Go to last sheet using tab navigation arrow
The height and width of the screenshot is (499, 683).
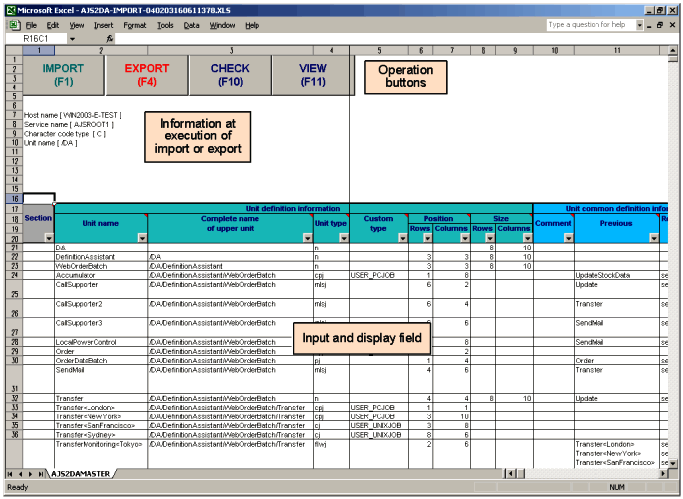(41, 474)
